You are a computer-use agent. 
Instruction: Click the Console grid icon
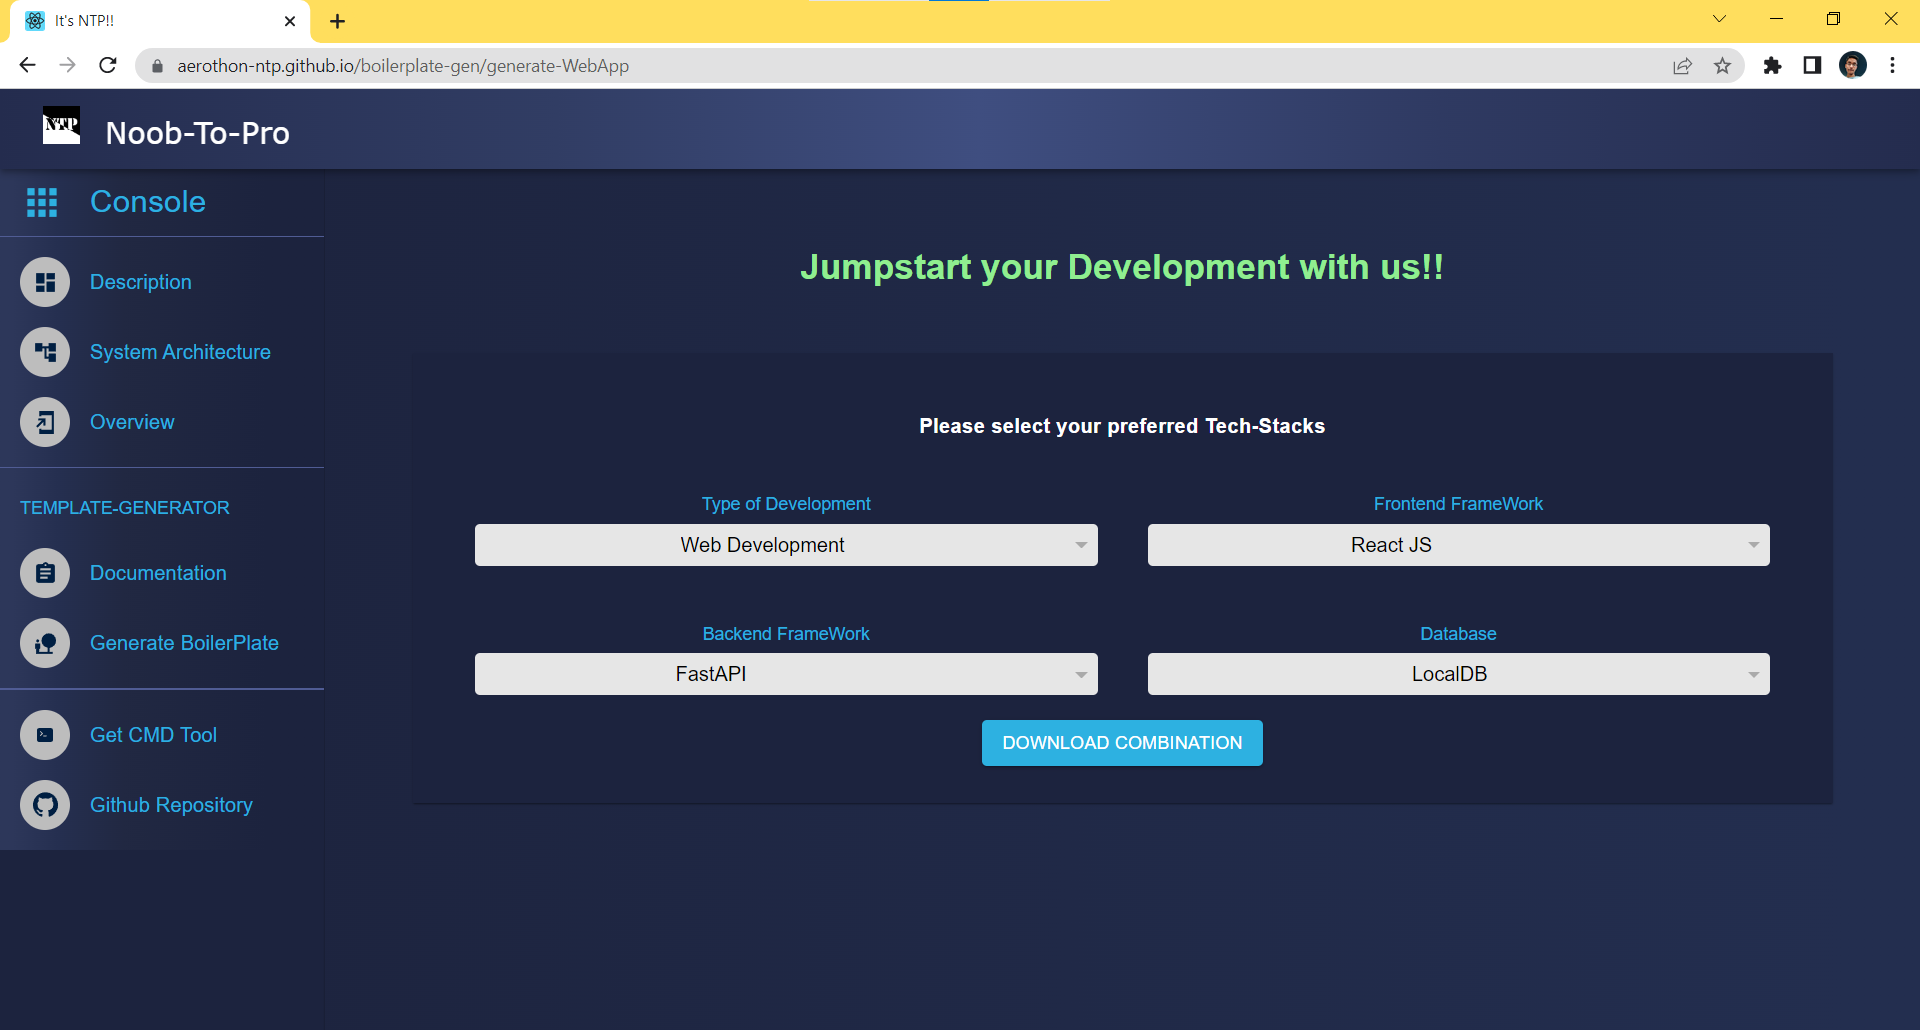[42, 202]
